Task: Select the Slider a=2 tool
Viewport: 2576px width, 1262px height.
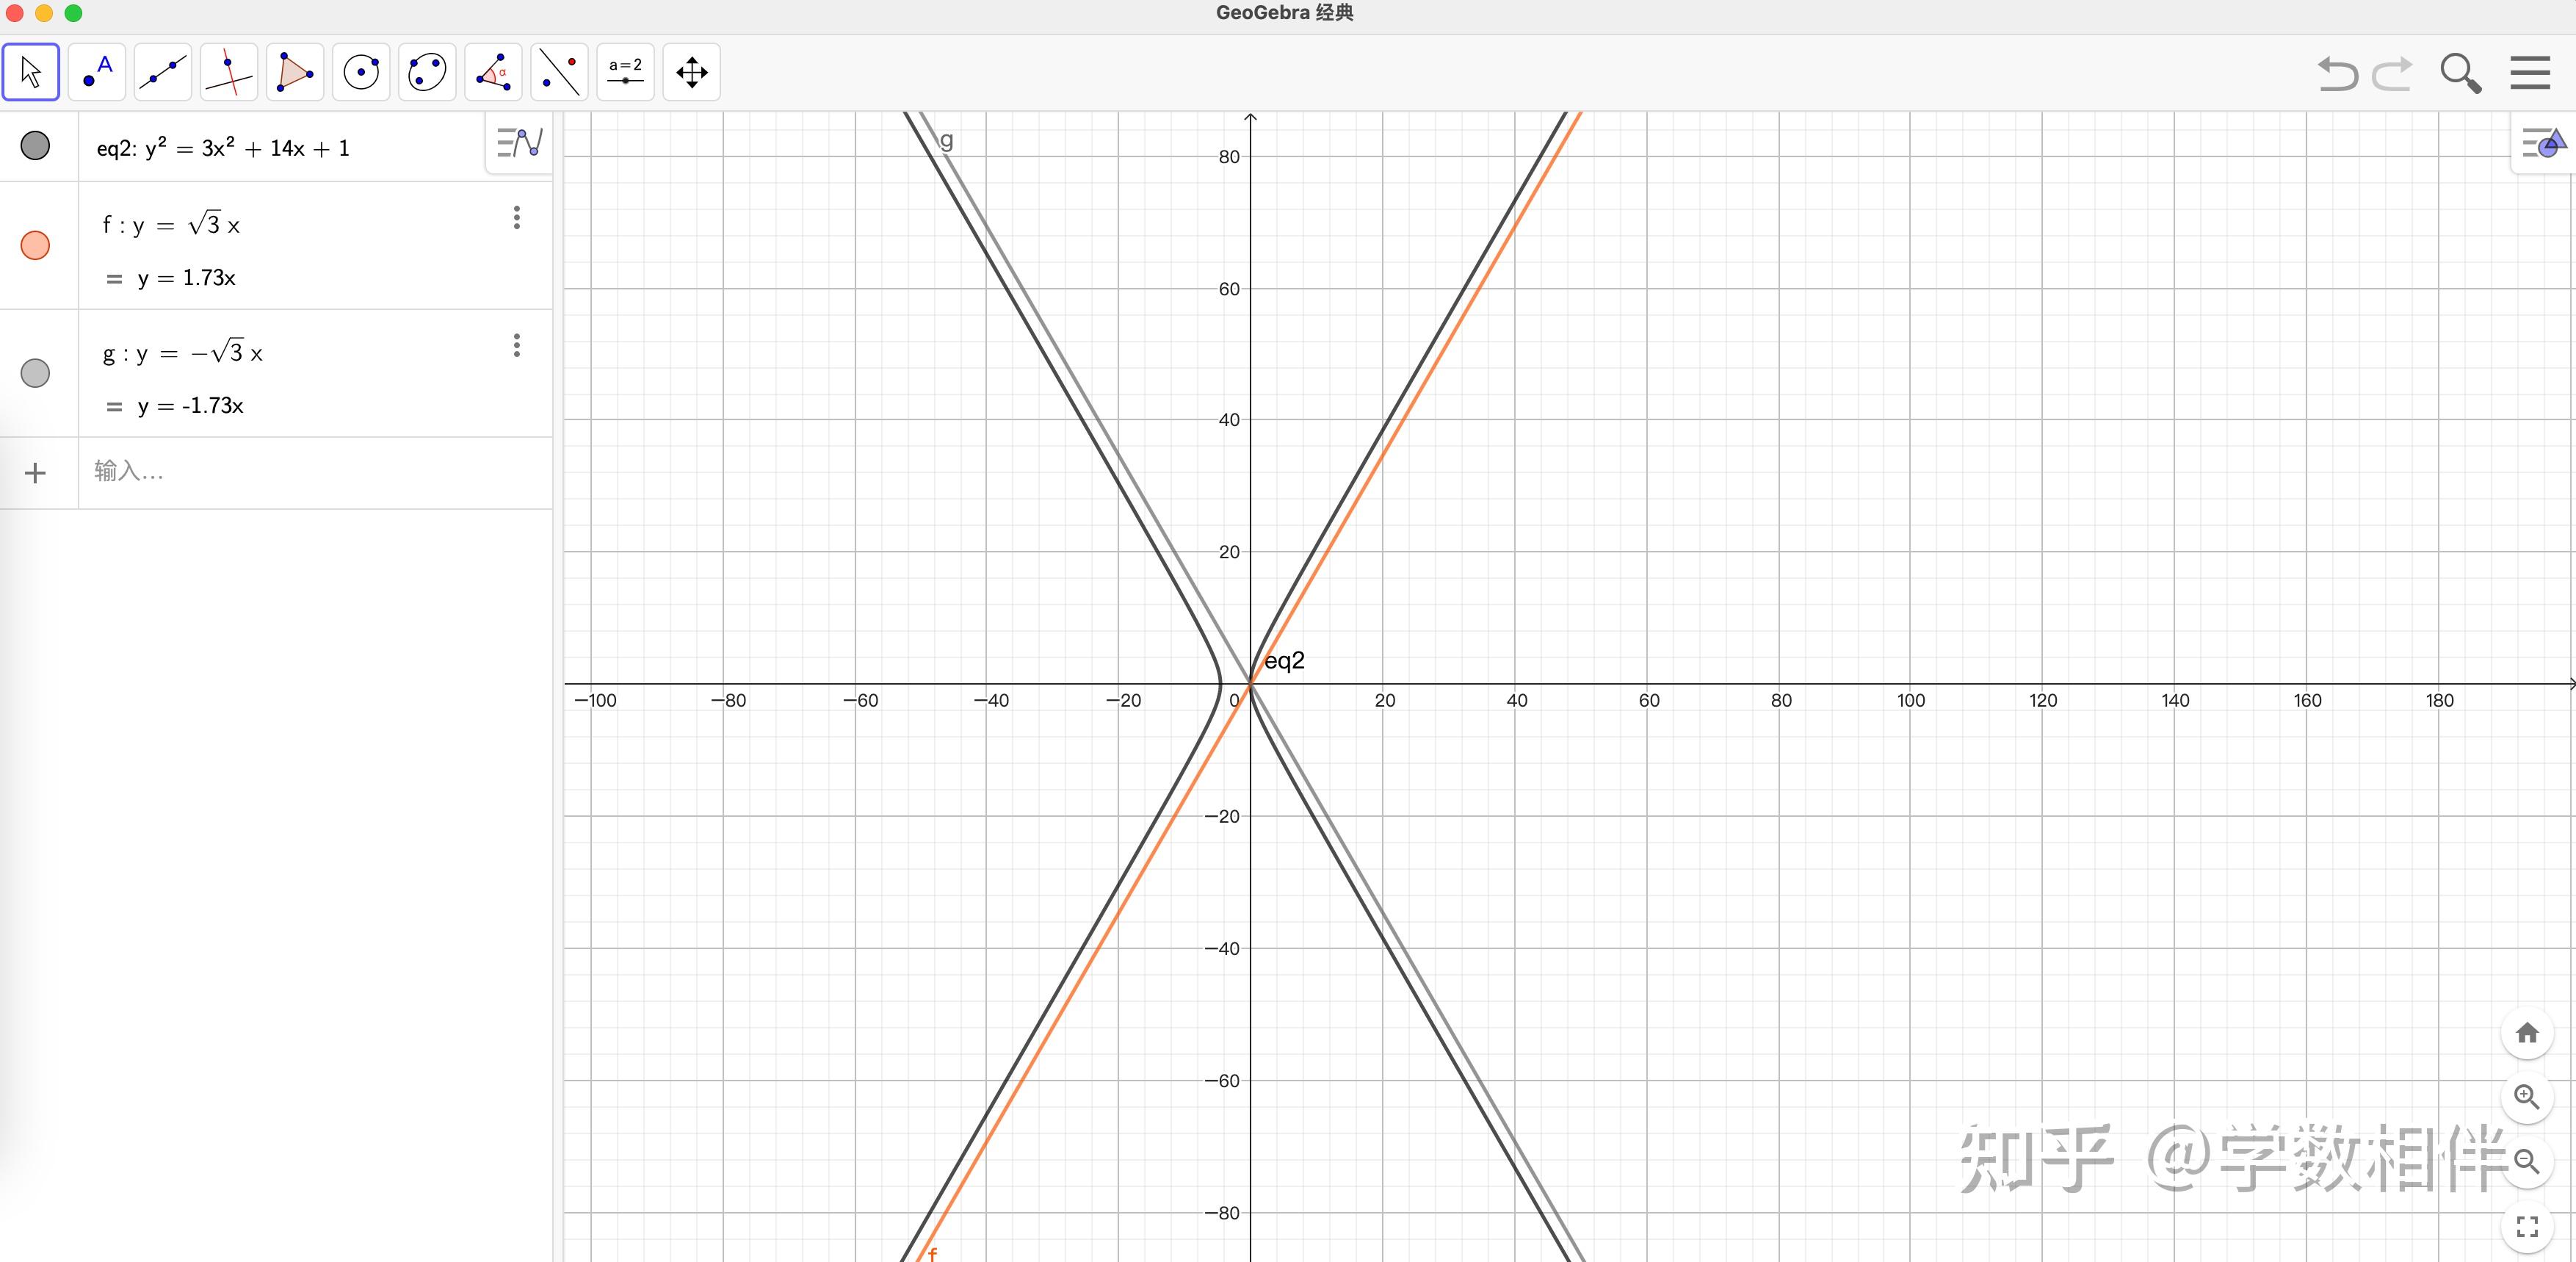Action: click(x=625, y=72)
